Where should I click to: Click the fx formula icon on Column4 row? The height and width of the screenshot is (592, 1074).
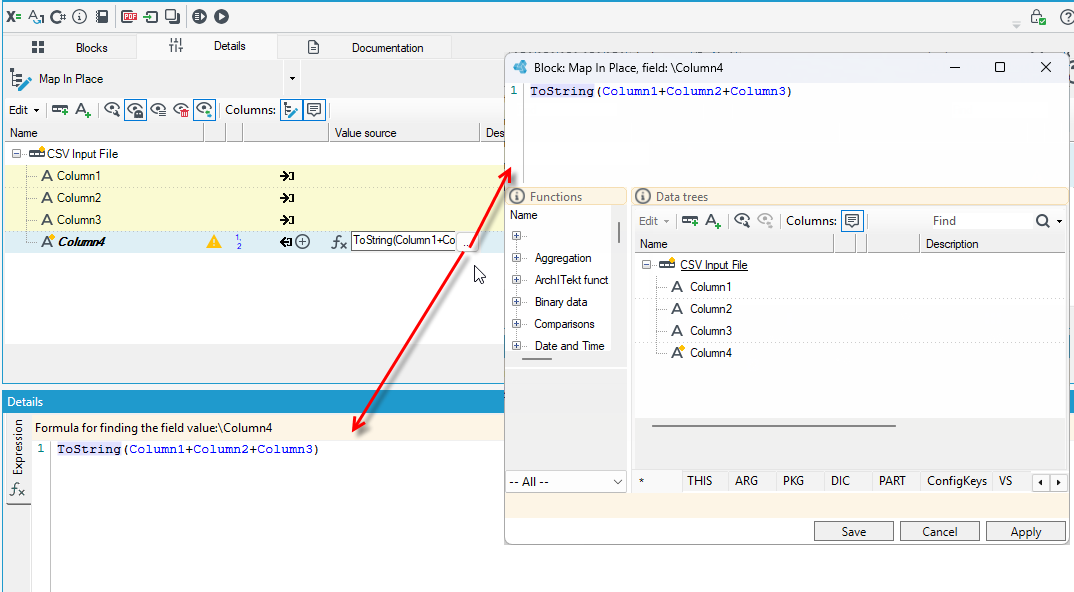click(x=339, y=242)
